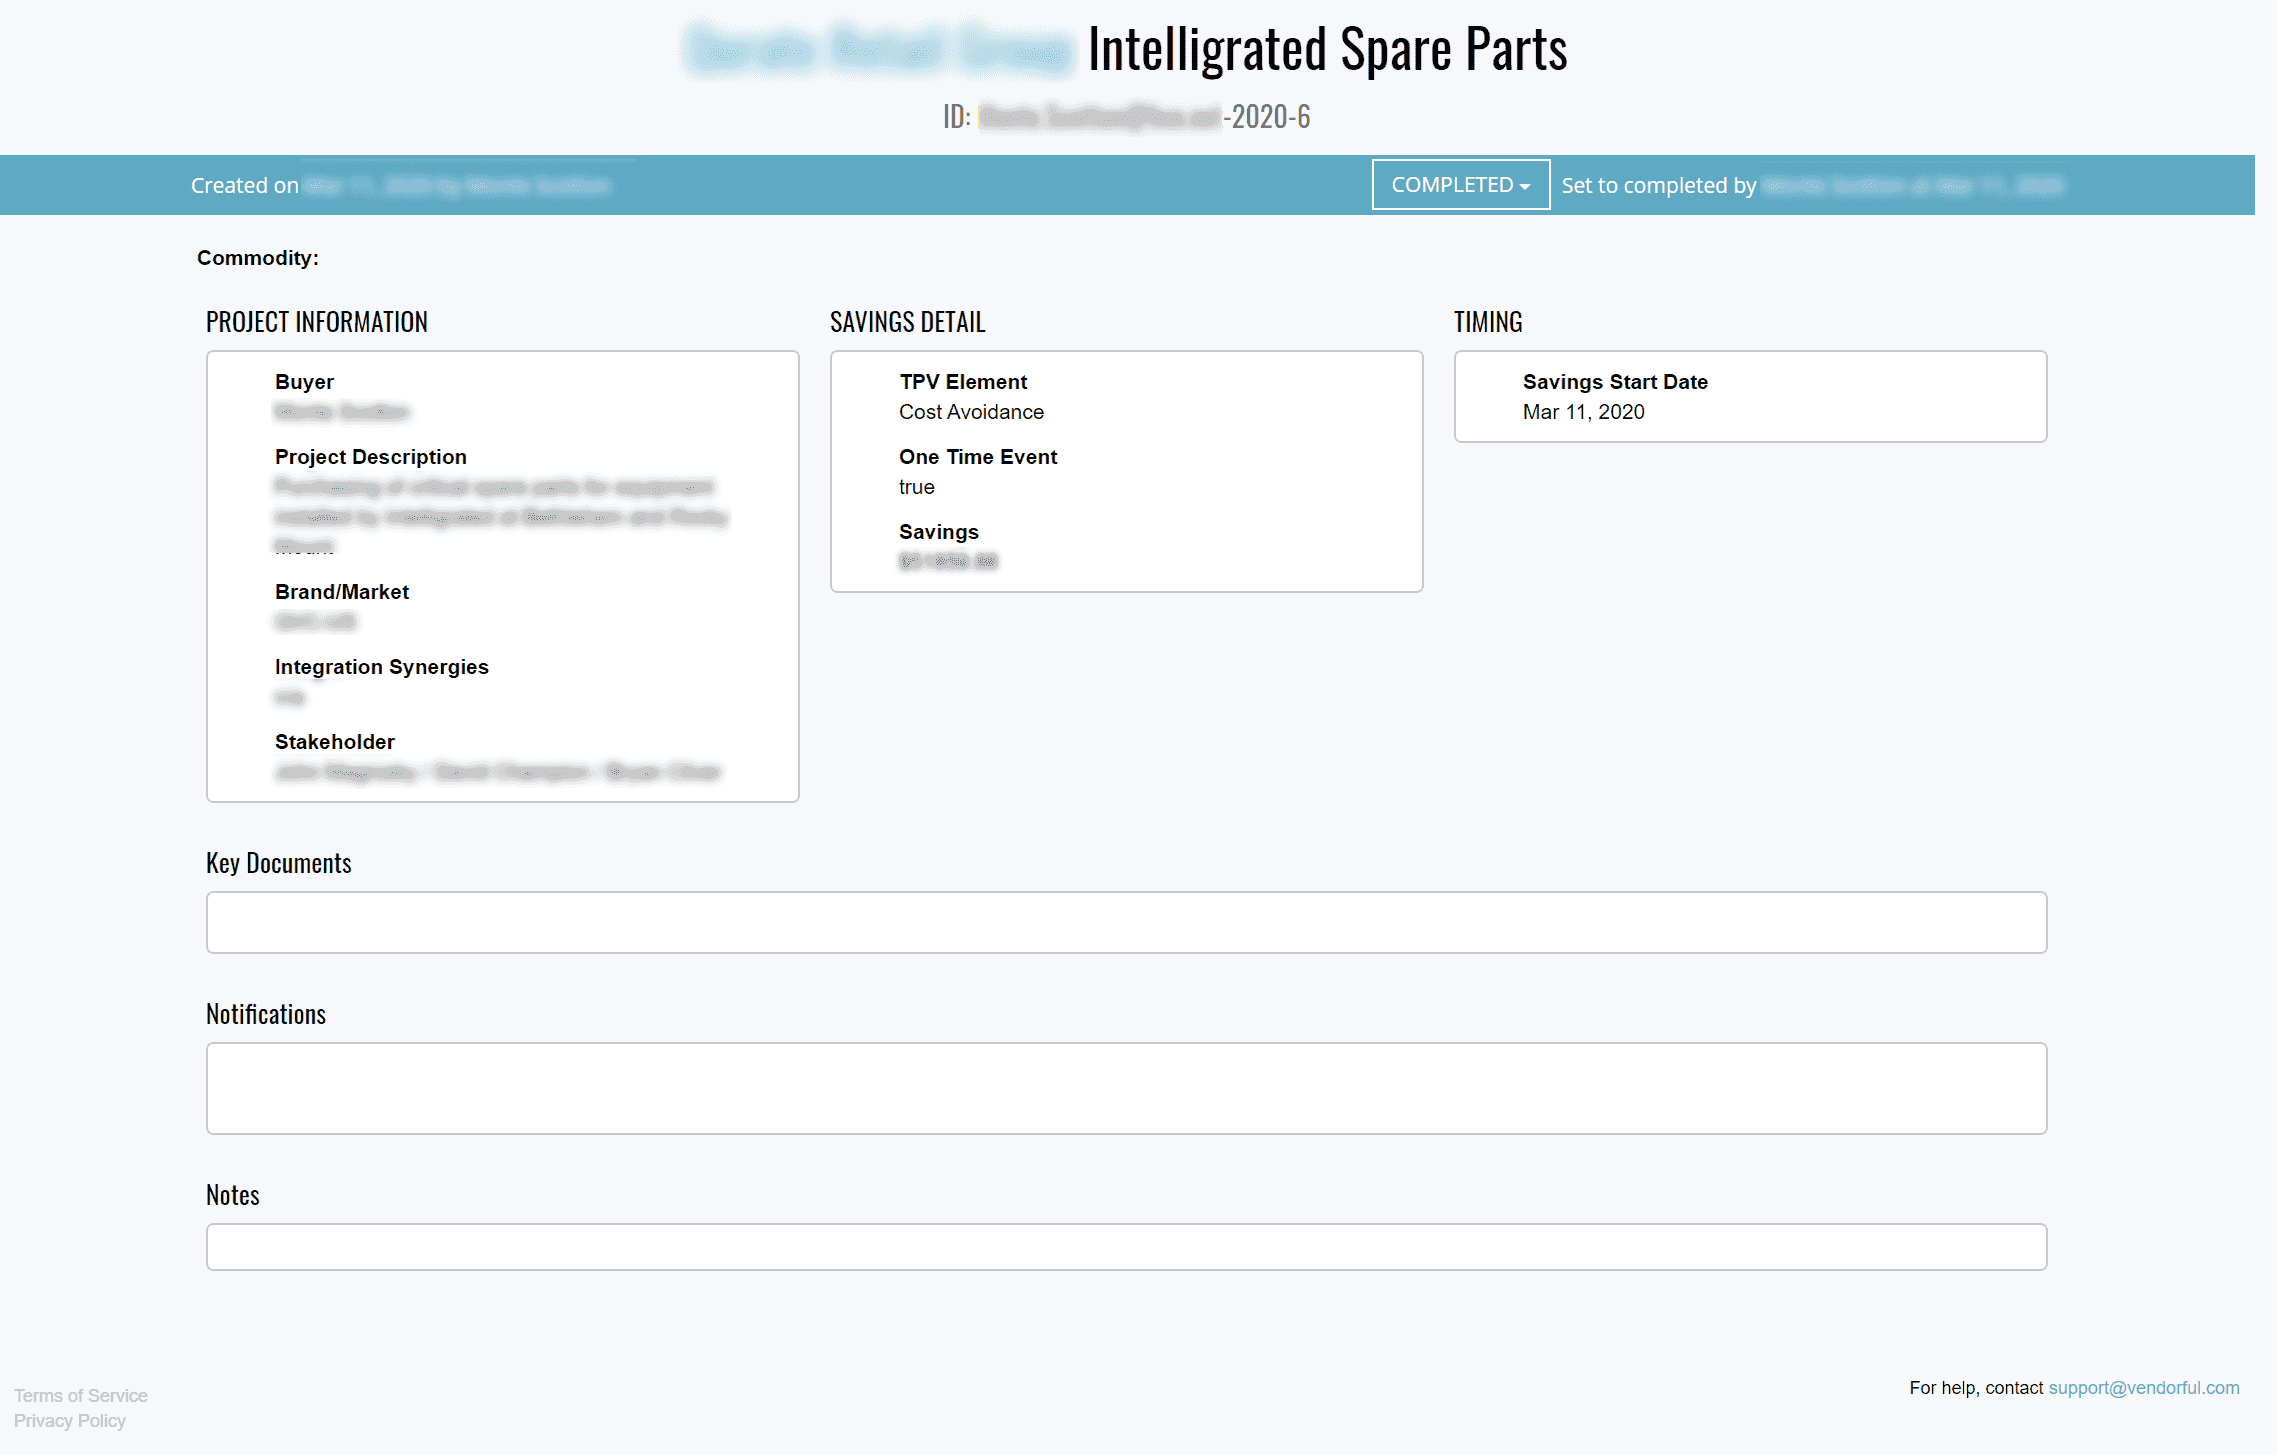2277x1455 pixels.
Task: Select the 'Created on' text in the header bar
Action: tap(245, 185)
